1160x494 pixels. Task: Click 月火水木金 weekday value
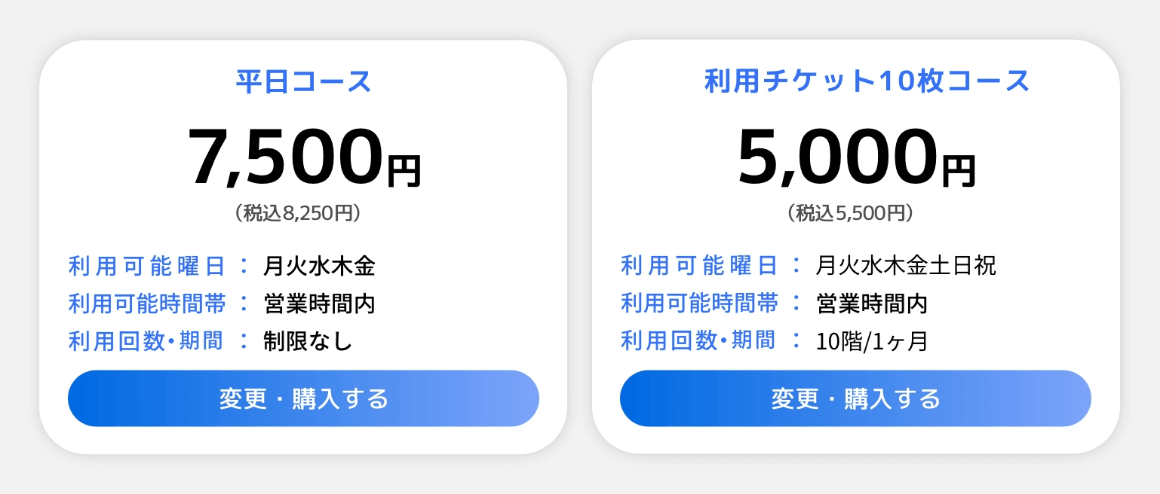pyautogui.click(x=319, y=266)
